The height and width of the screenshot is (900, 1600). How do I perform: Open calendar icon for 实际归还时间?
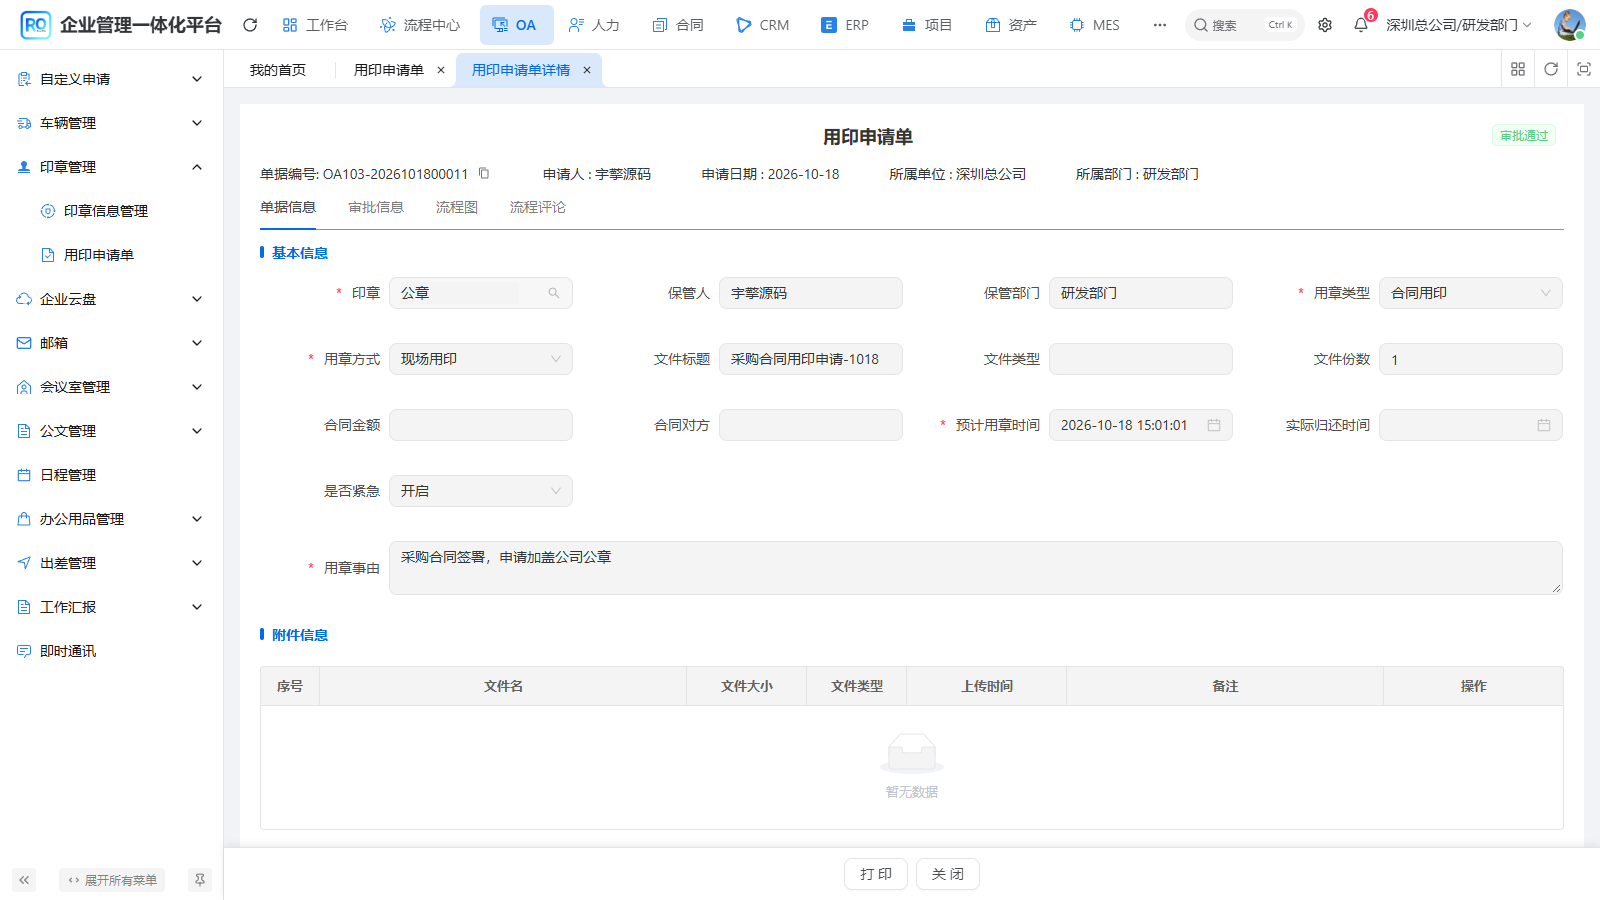coord(1544,425)
